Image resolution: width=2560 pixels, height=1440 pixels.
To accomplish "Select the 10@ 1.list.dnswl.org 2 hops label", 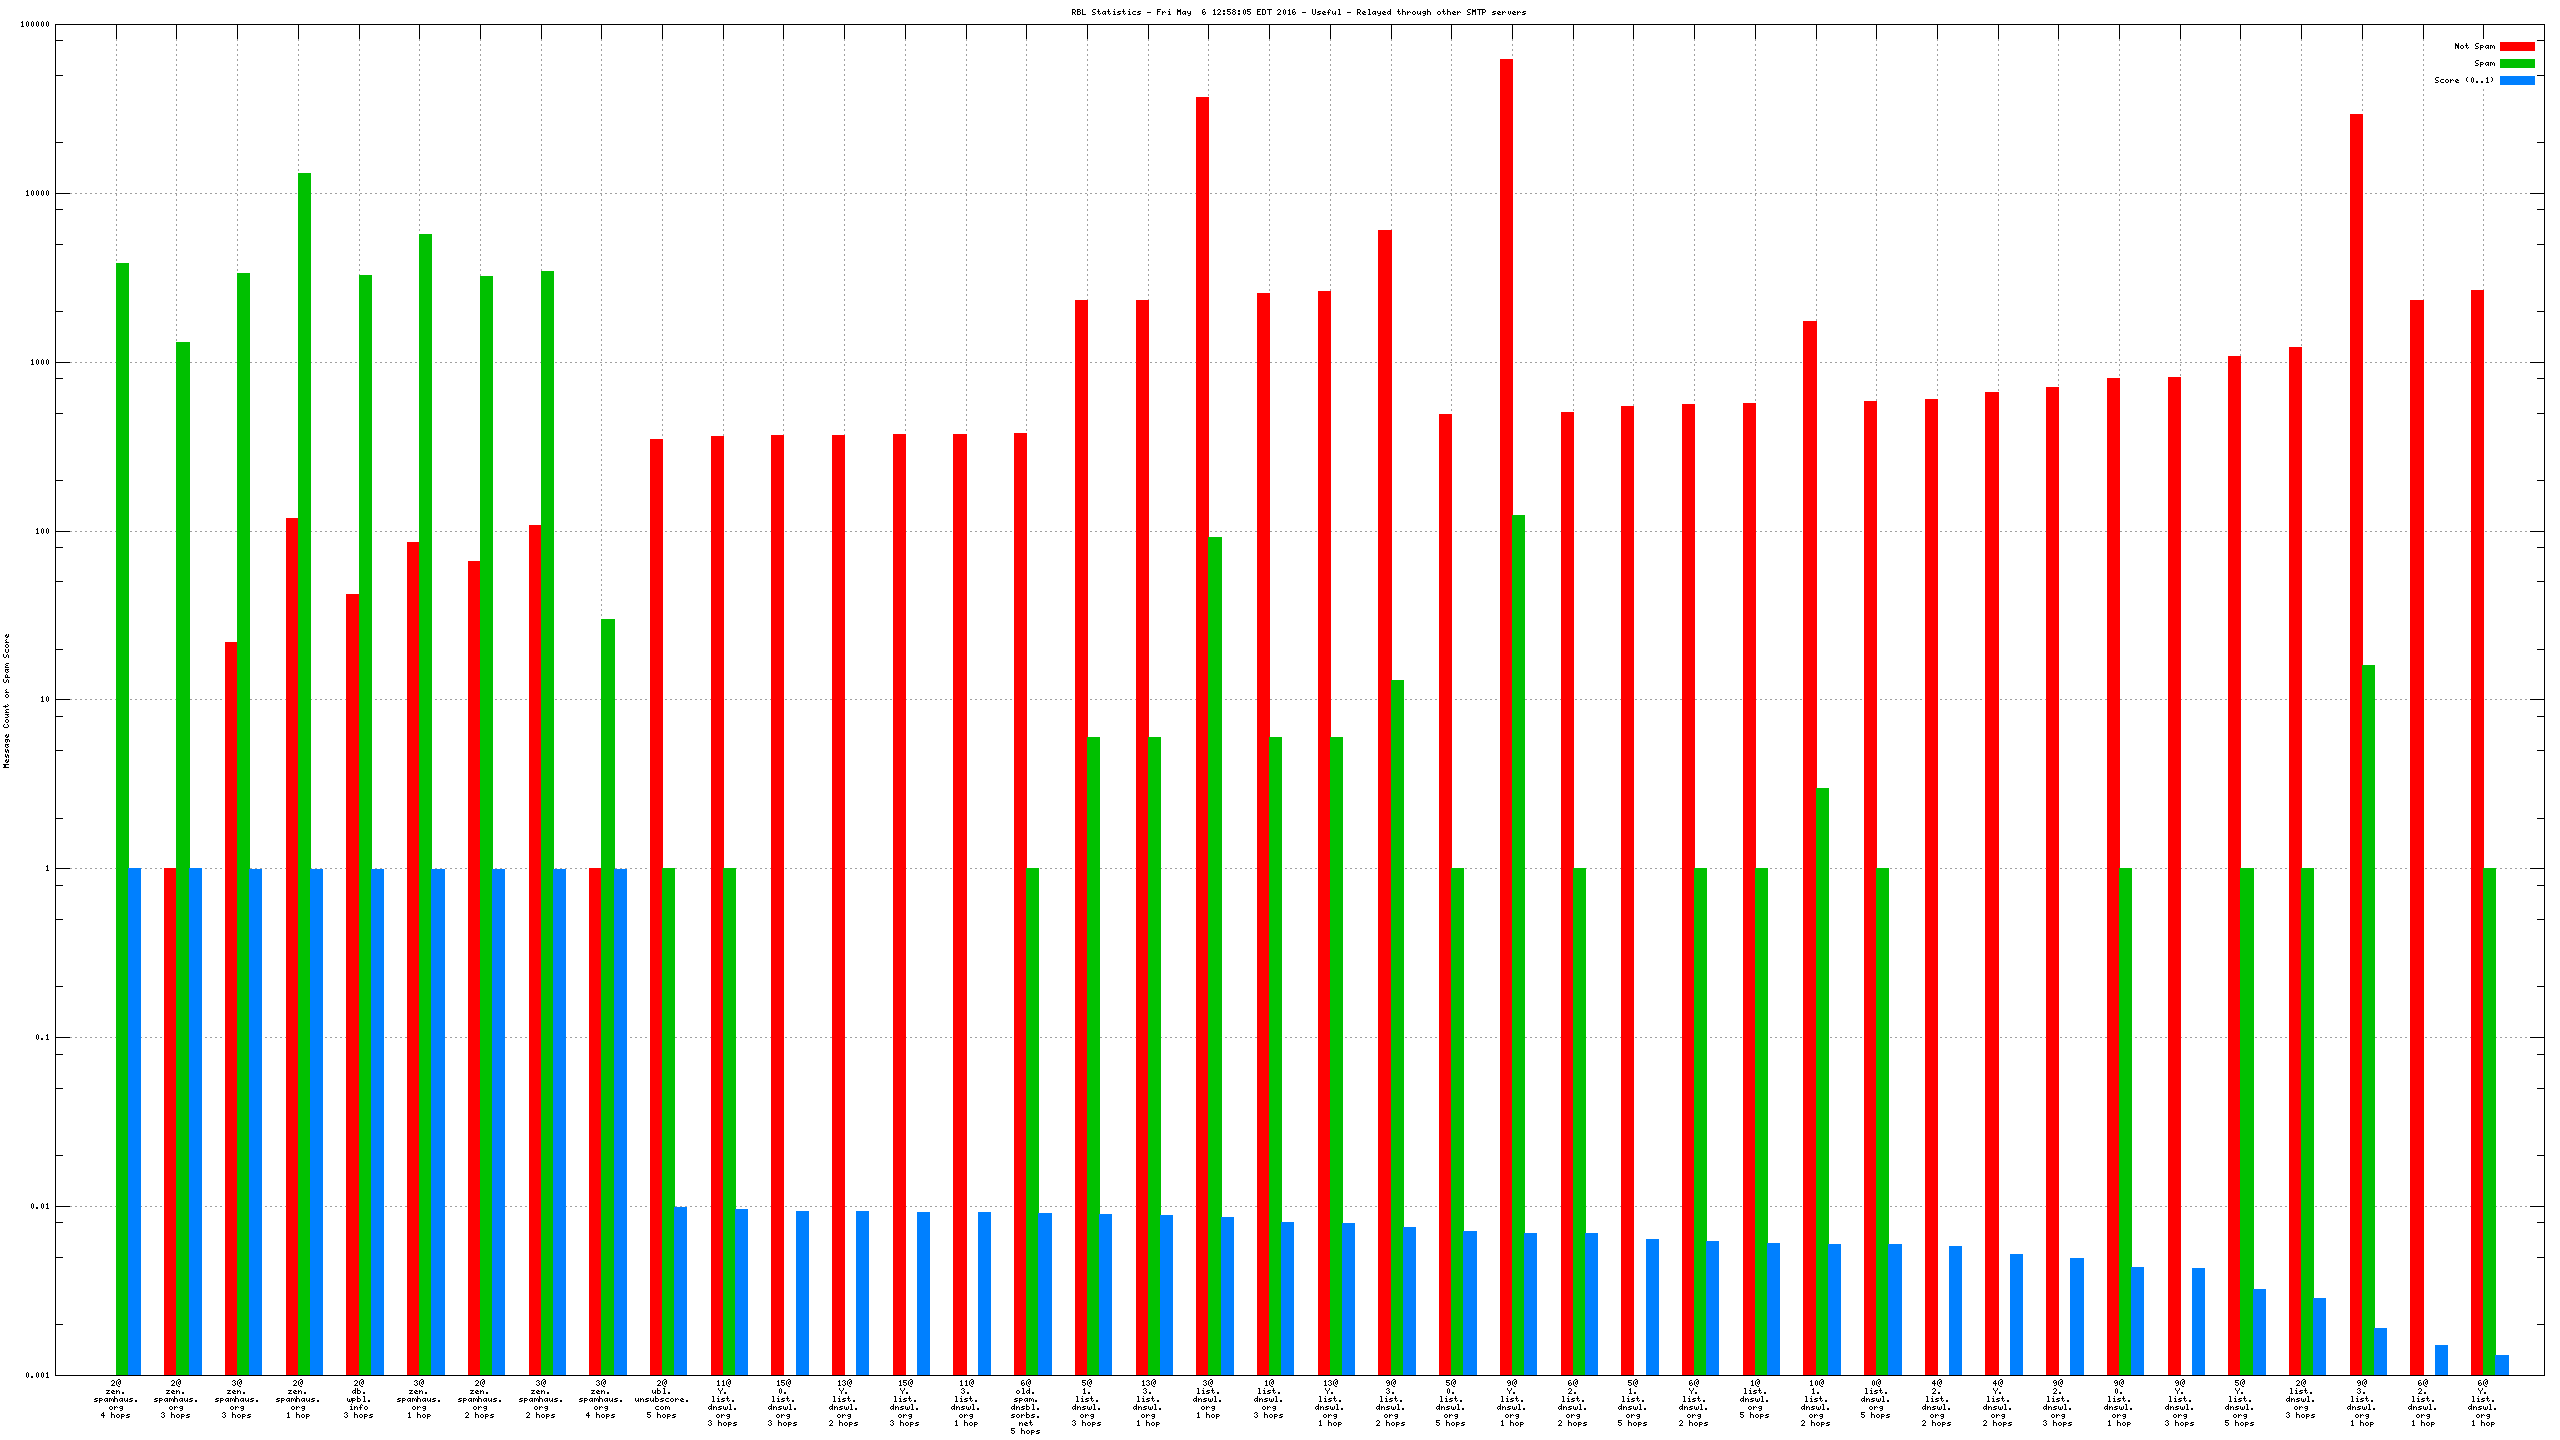I will pyautogui.click(x=1815, y=1403).
